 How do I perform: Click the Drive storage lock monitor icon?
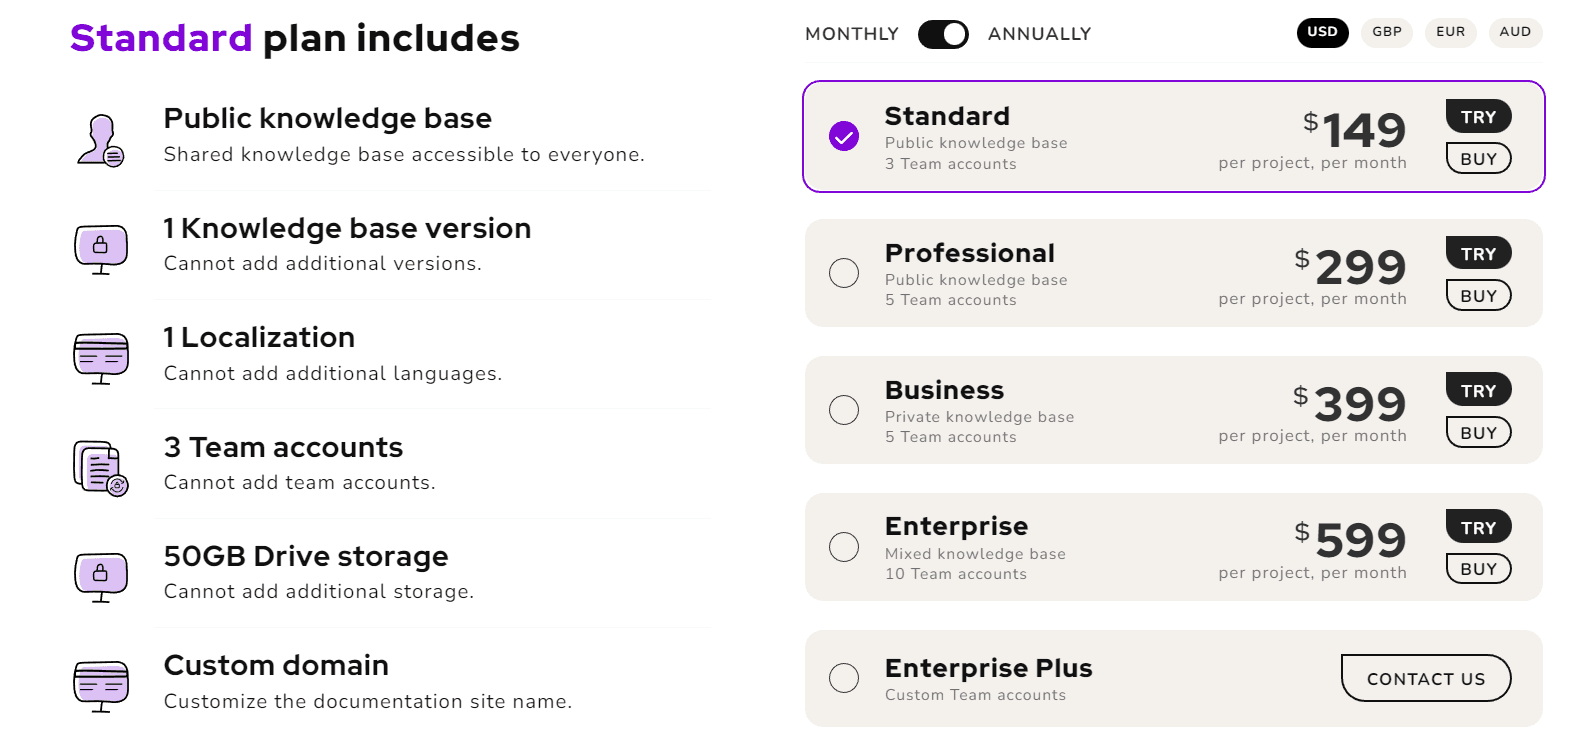[x=101, y=576]
